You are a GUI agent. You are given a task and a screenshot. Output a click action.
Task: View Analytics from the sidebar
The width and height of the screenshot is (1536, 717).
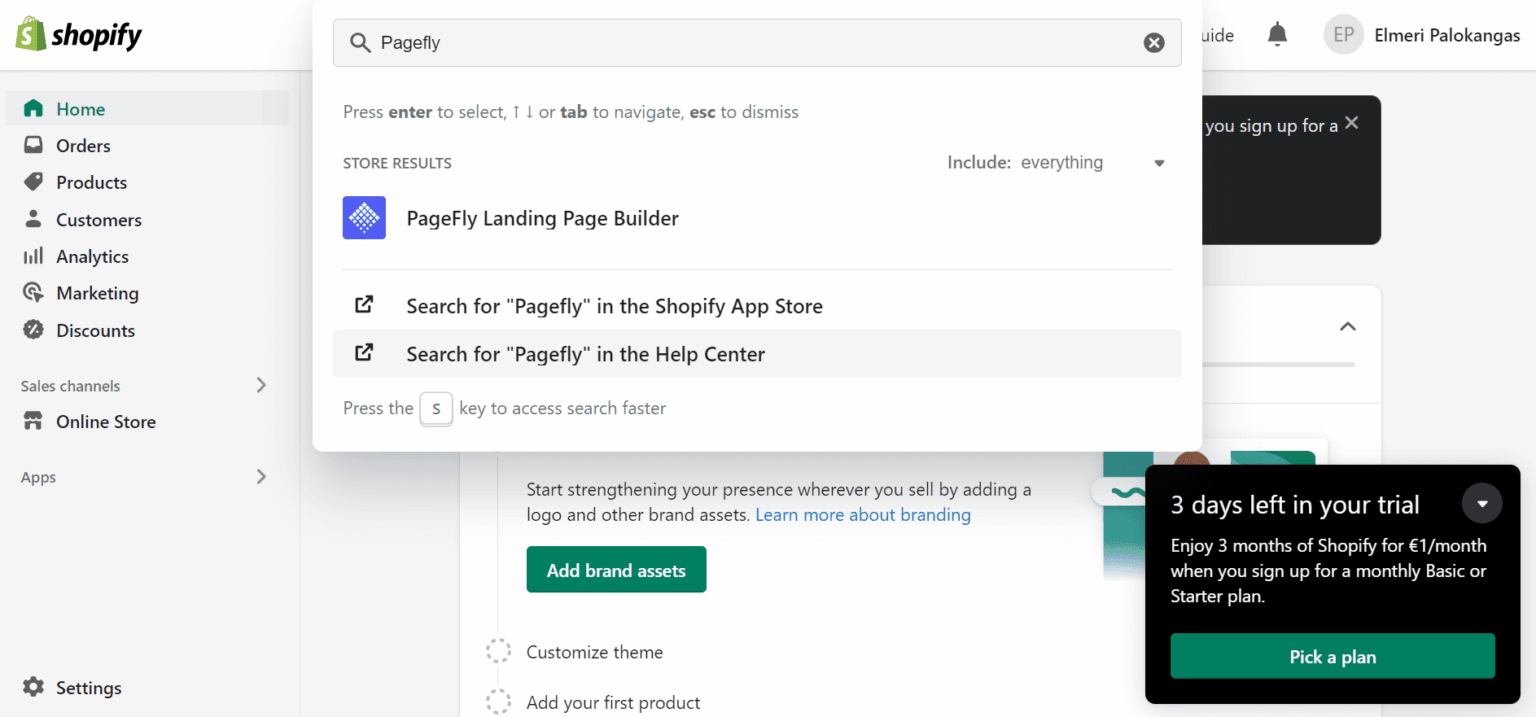pos(91,256)
